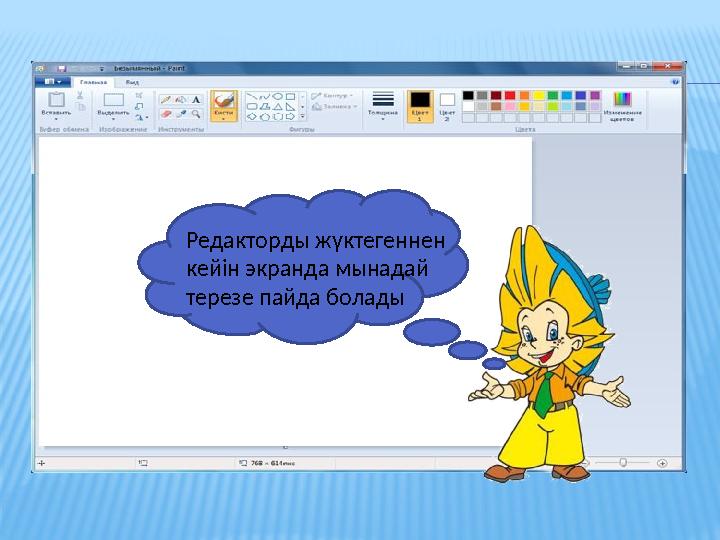Switch to the Home (Главная) tab
This screenshot has height=540, width=720.
(x=94, y=82)
